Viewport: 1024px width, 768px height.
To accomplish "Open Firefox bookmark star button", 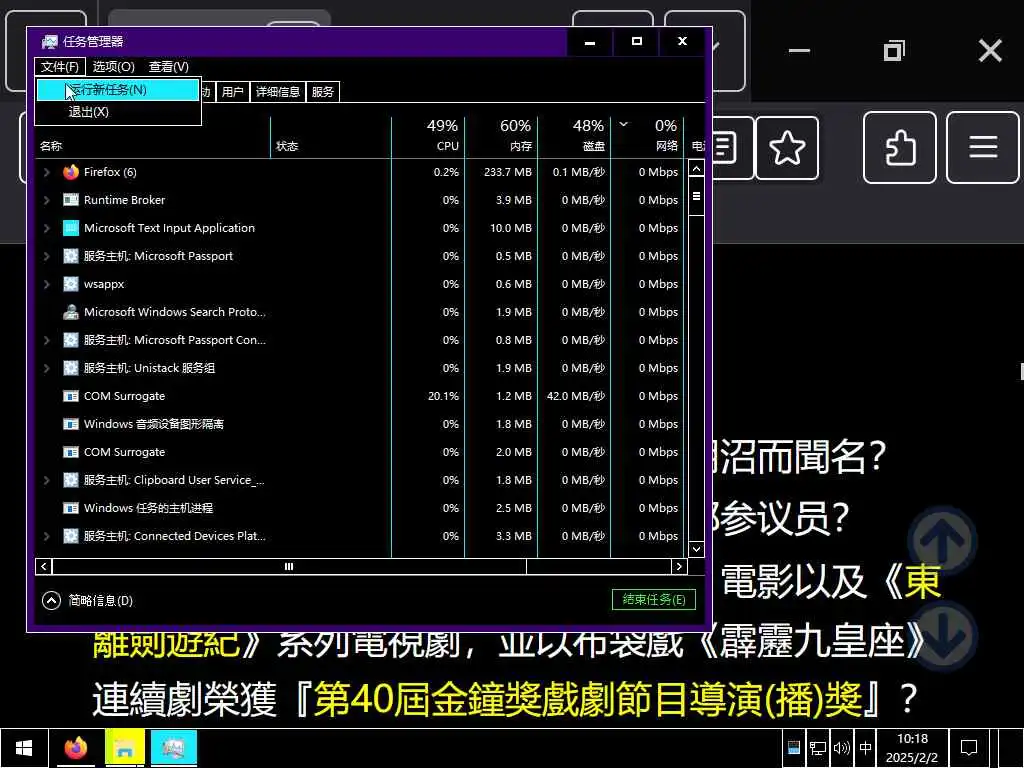I will click(787, 148).
